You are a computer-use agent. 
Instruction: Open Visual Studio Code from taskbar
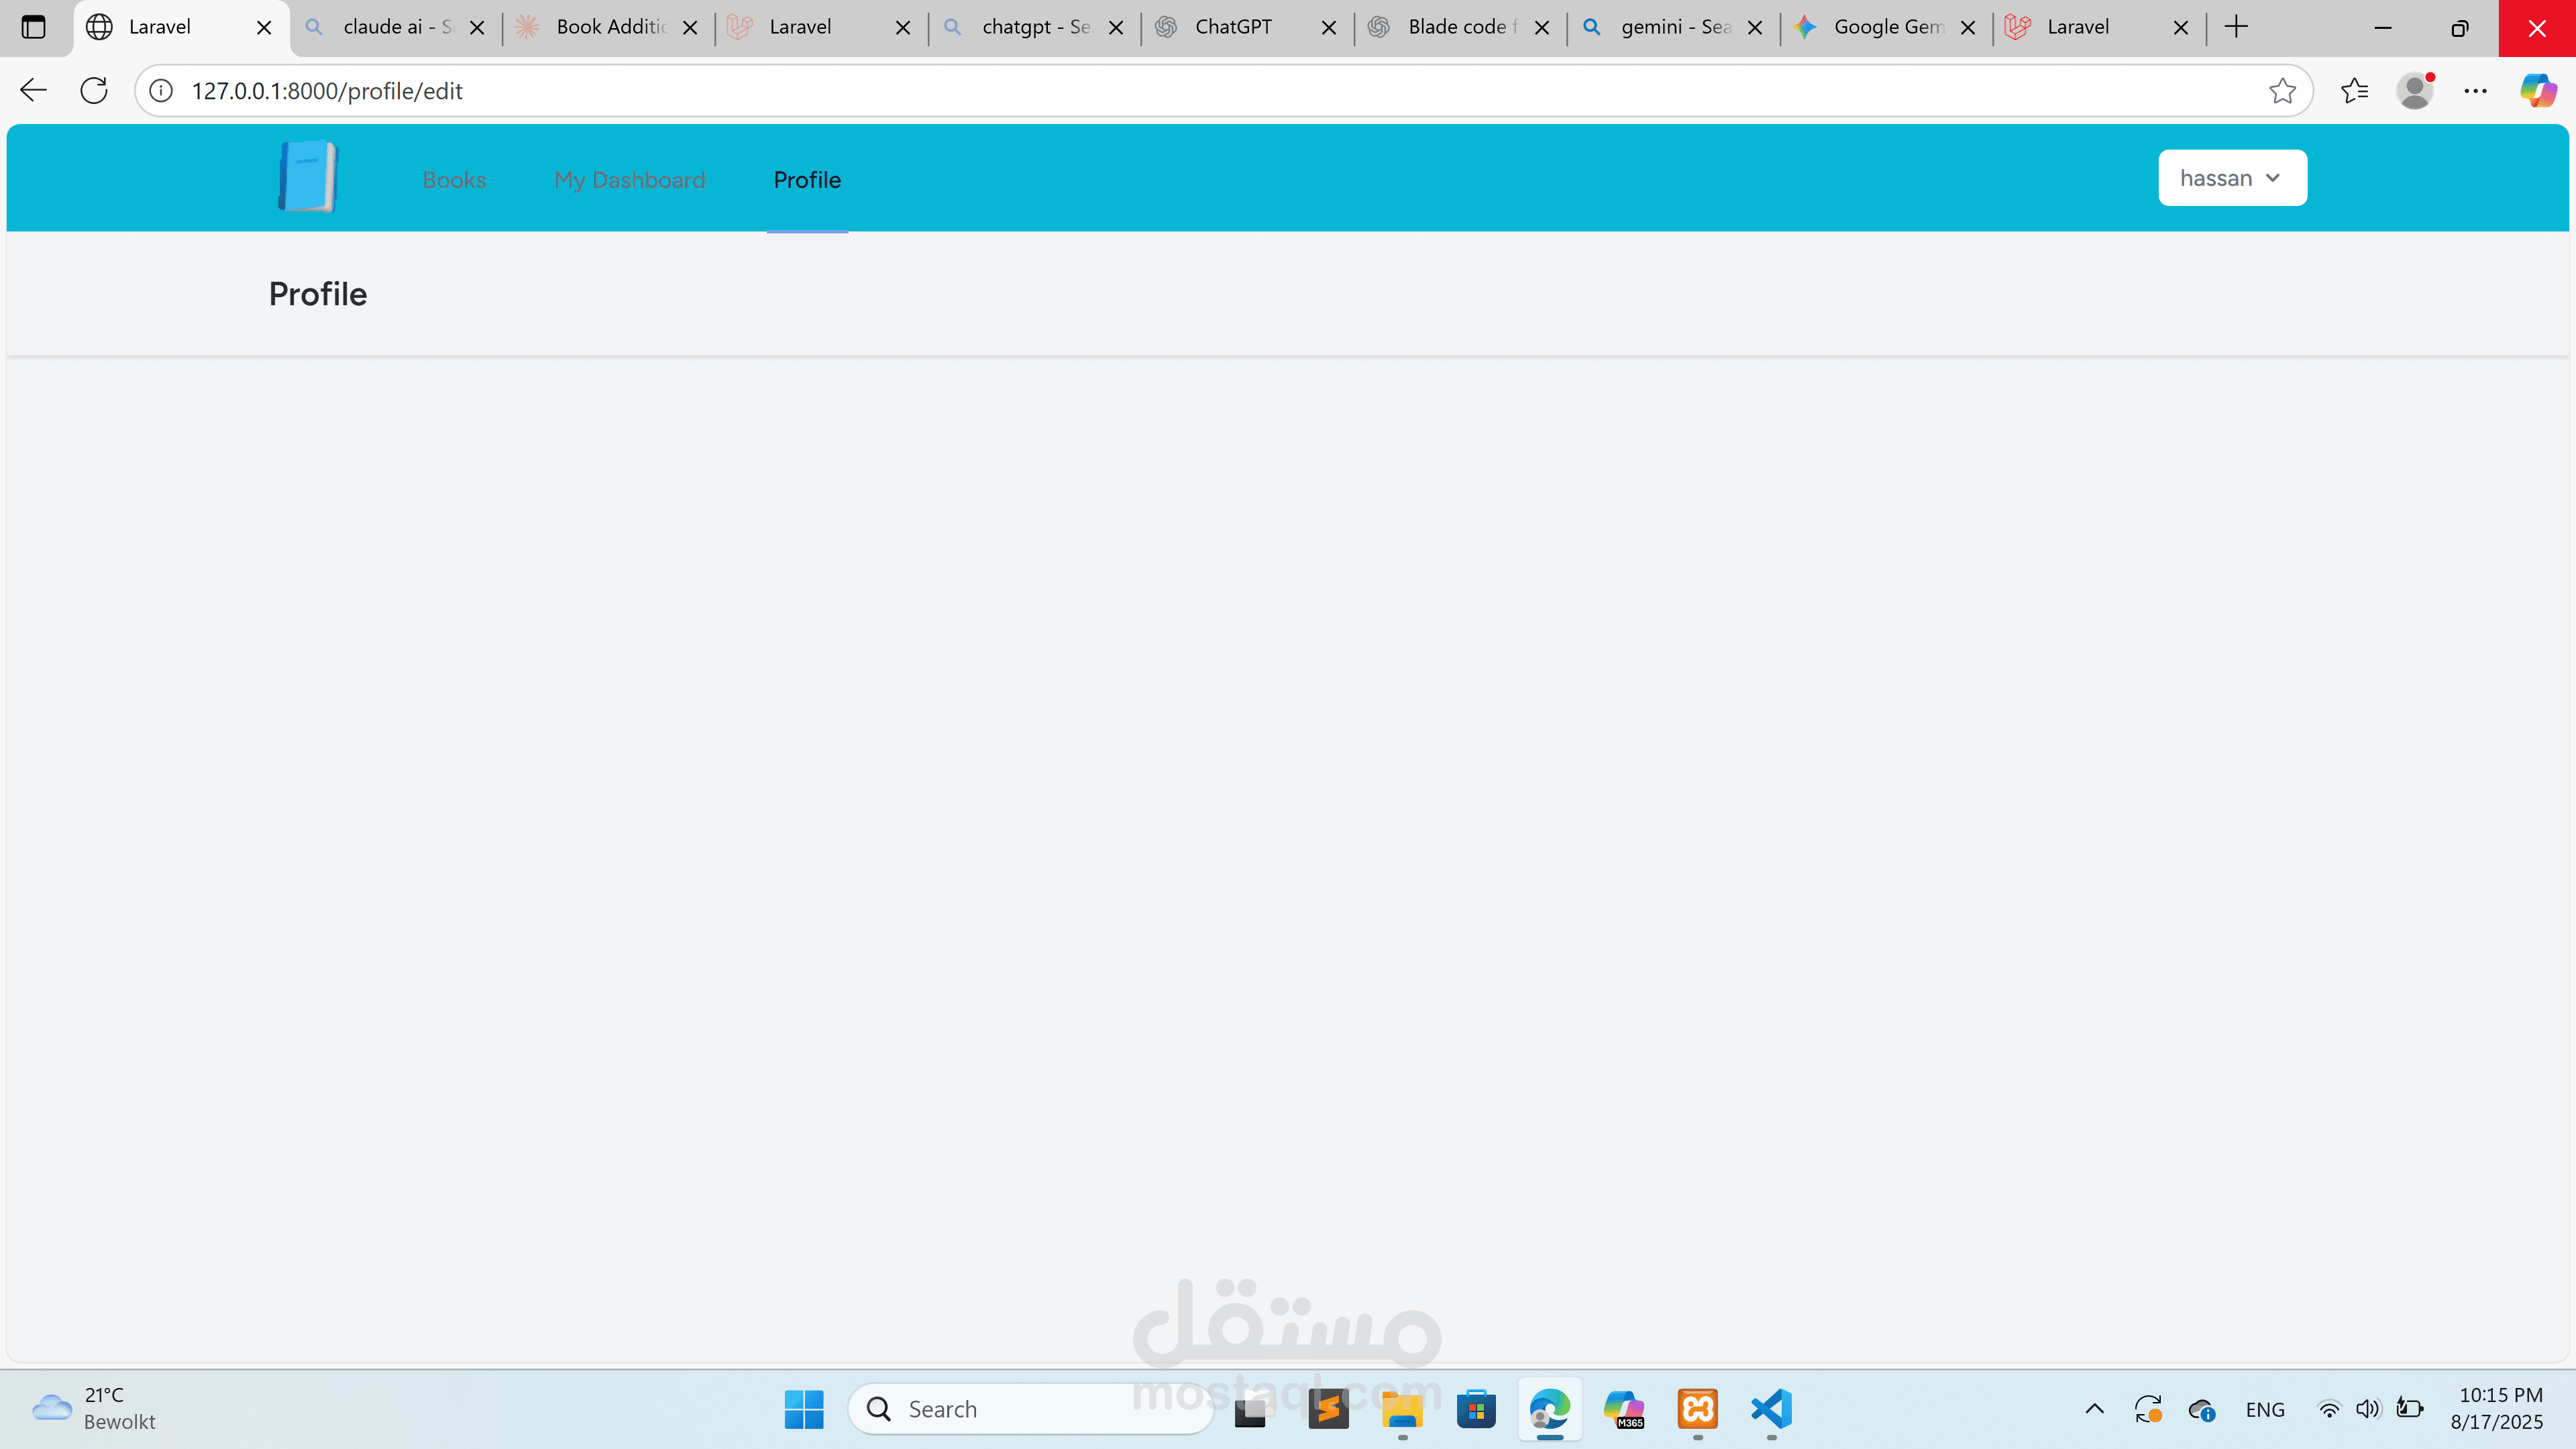(1772, 1409)
